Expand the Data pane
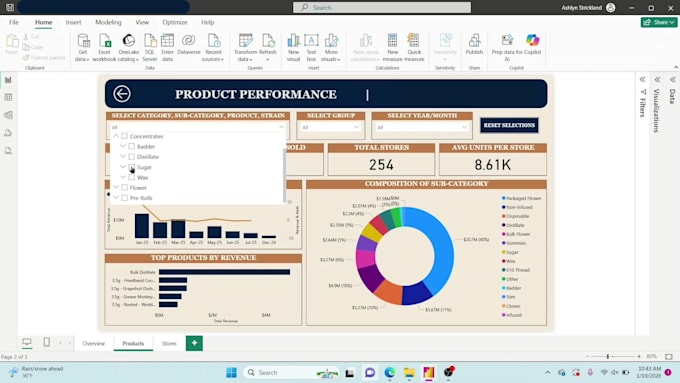Image resolution: width=680 pixels, height=383 pixels. (x=673, y=79)
